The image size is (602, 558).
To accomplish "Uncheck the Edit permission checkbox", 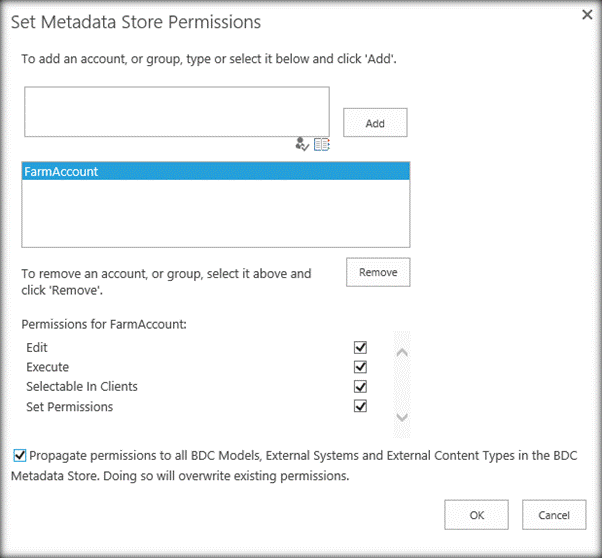I will pos(361,347).
